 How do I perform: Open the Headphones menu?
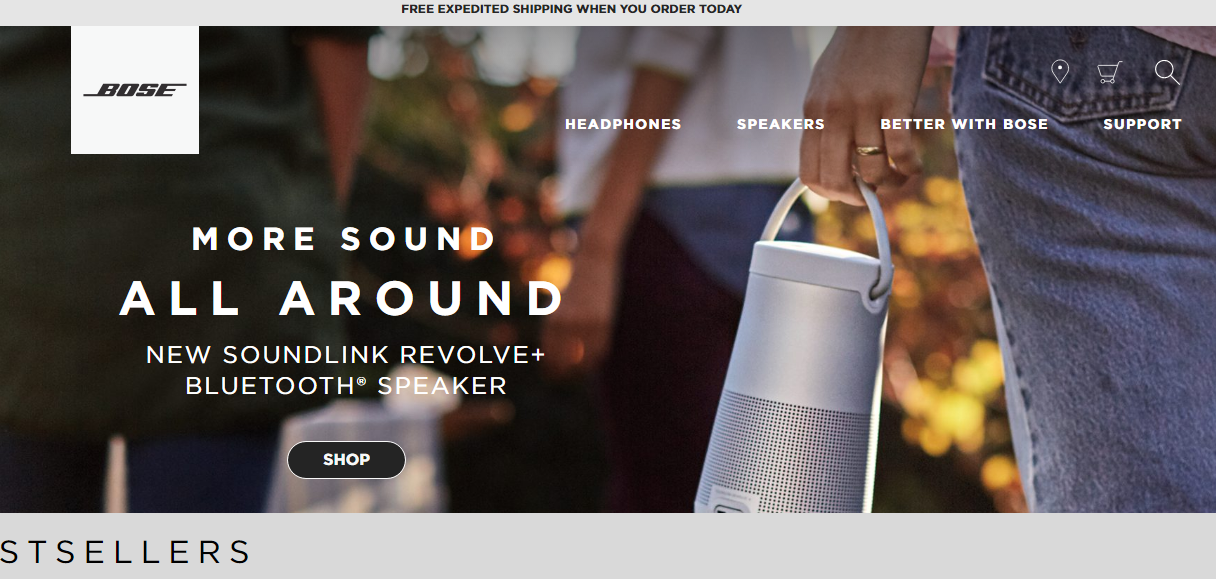(x=623, y=124)
